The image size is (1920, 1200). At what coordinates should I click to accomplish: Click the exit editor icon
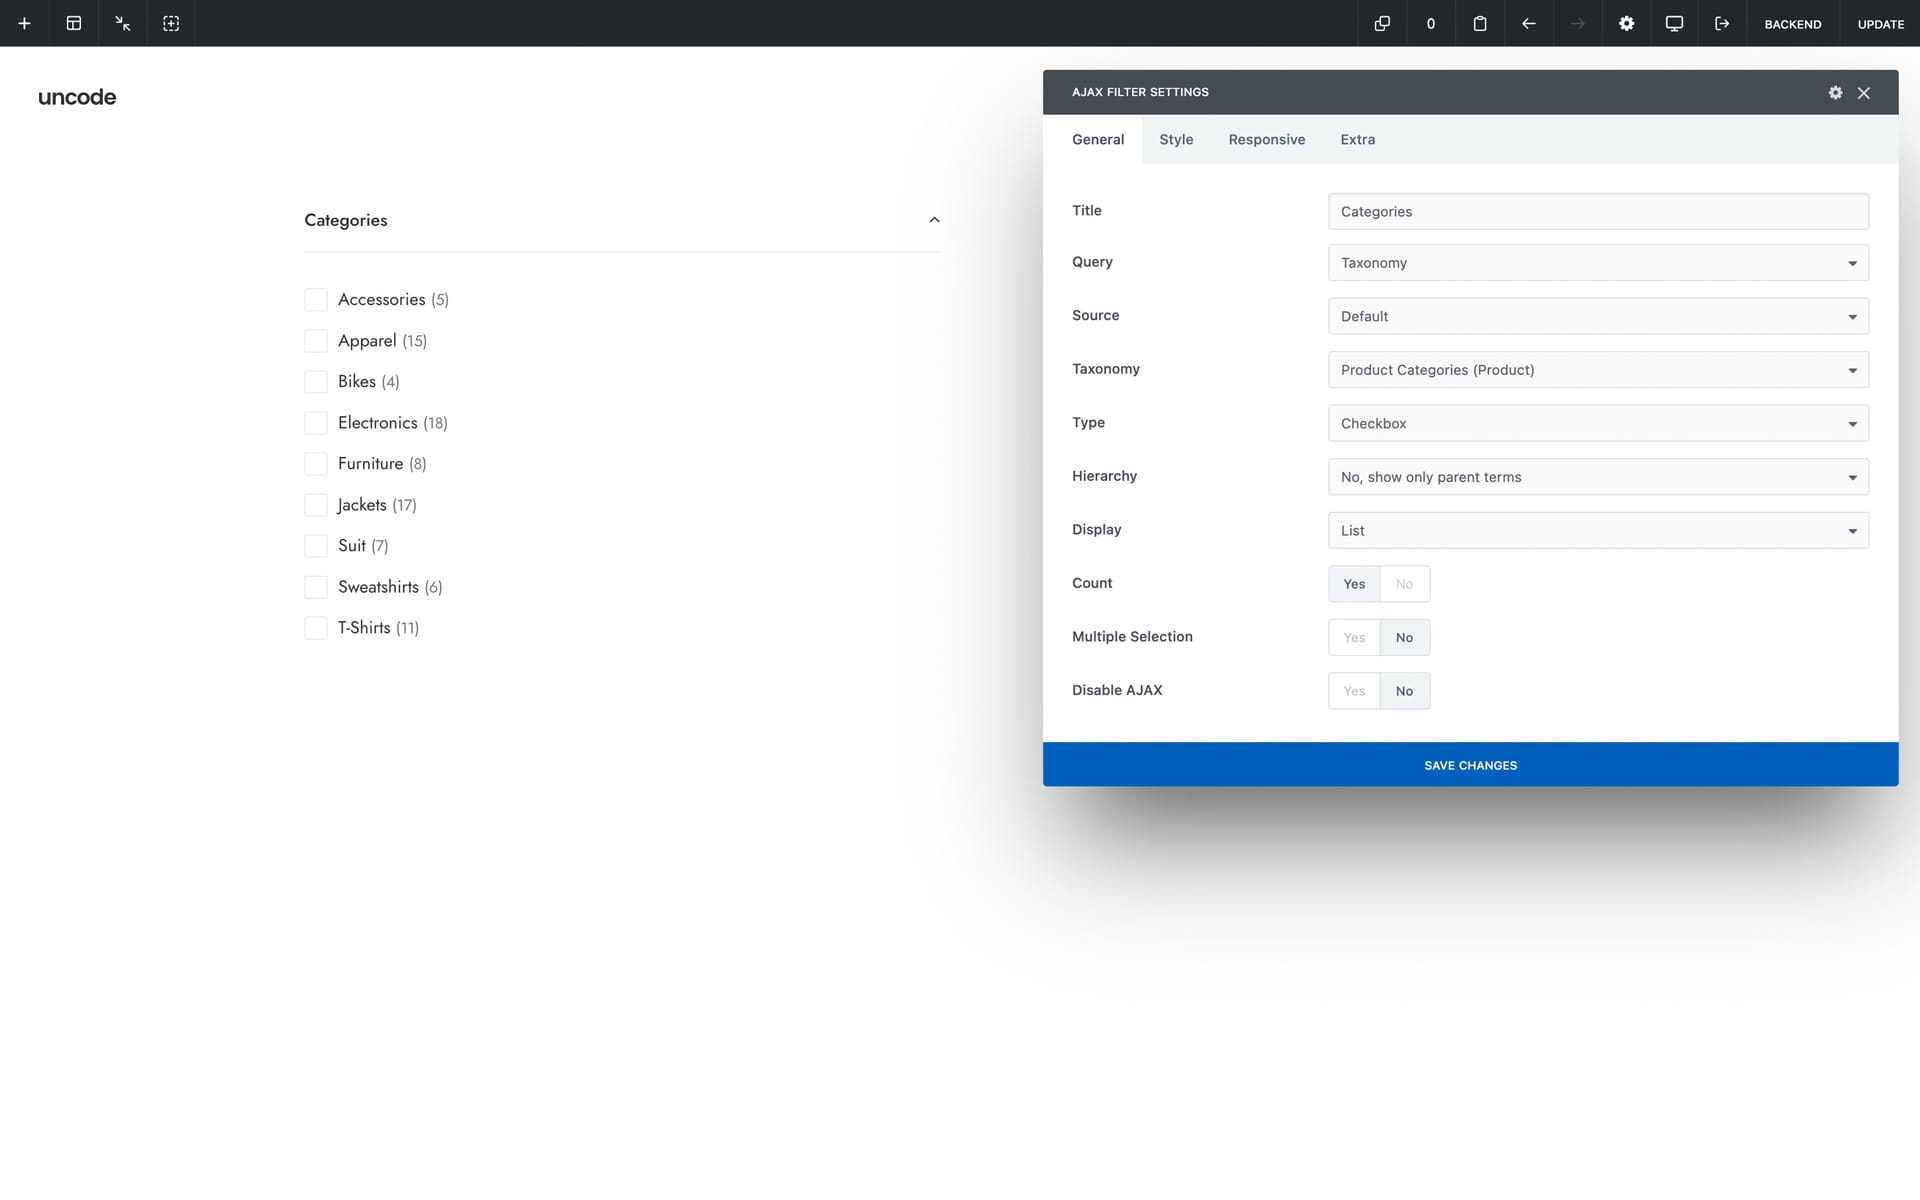point(1721,23)
